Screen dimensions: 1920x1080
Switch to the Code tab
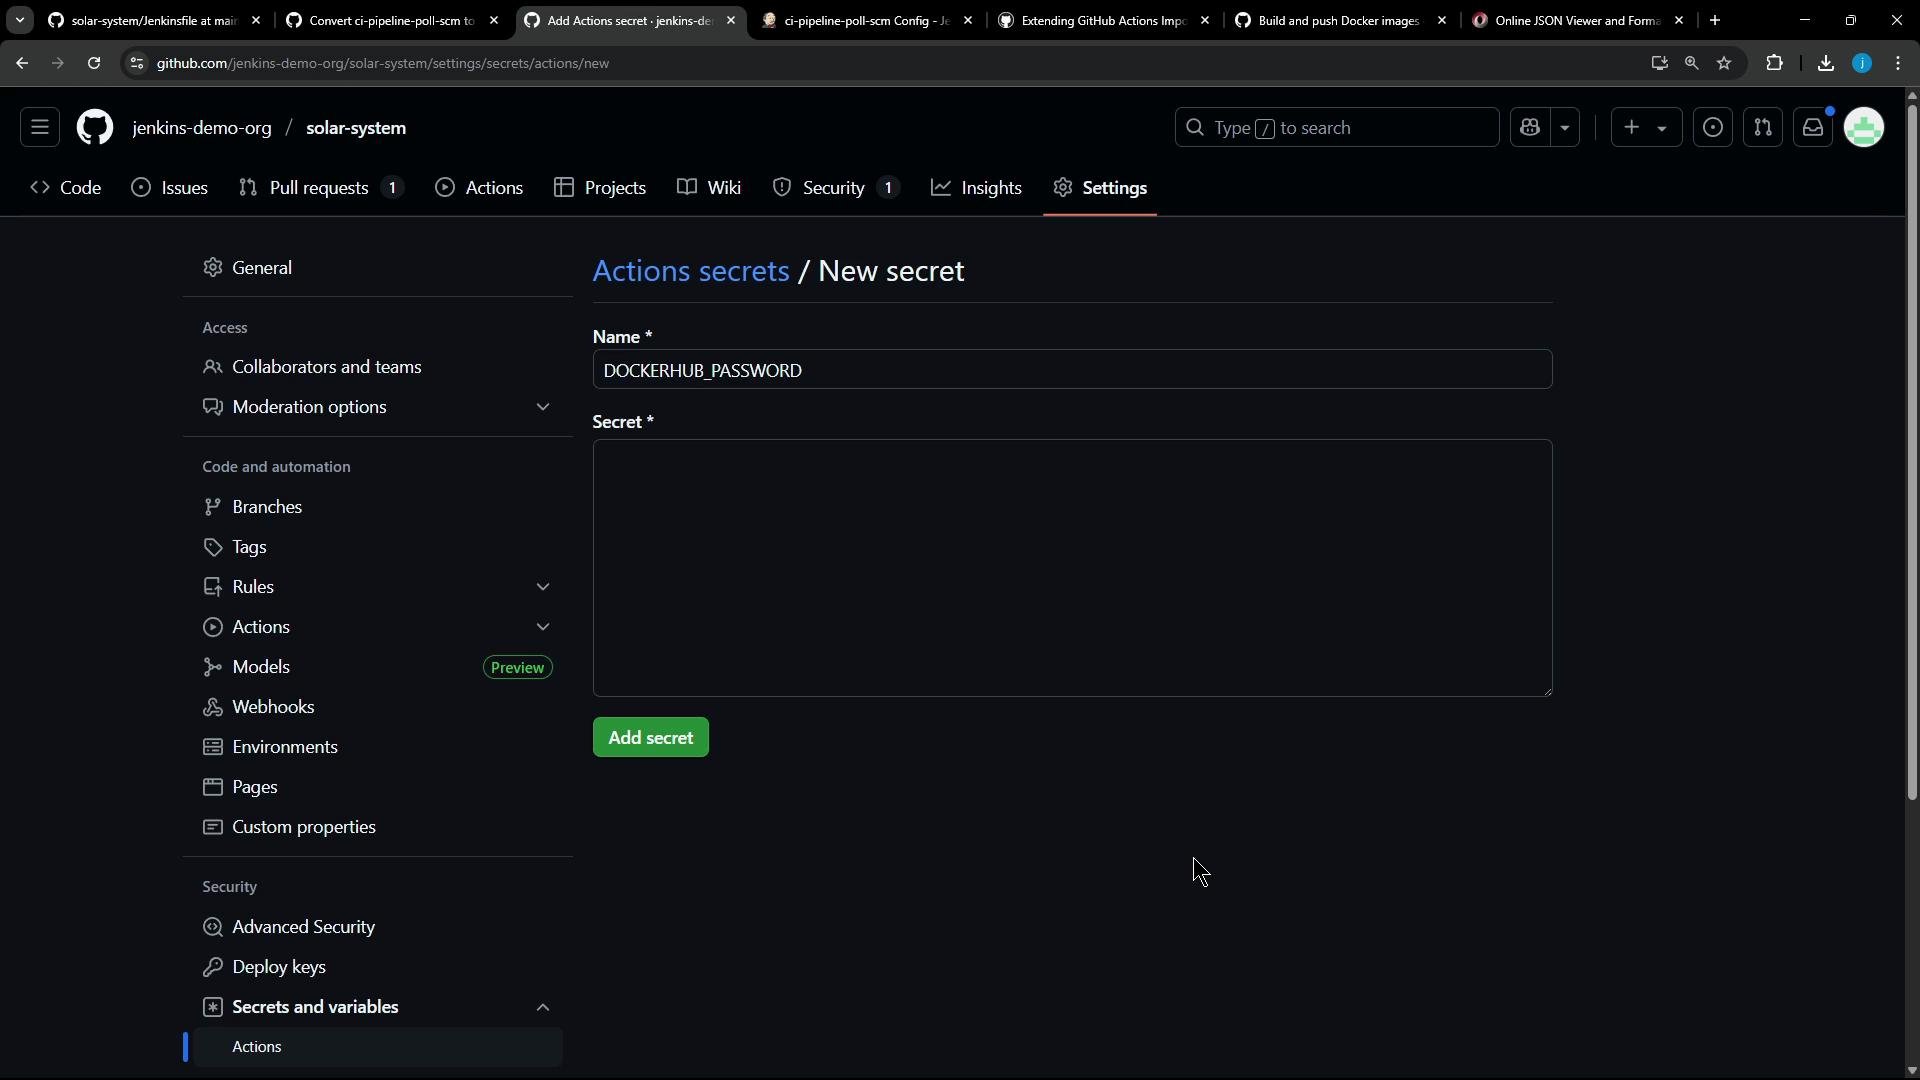coord(66,188)
